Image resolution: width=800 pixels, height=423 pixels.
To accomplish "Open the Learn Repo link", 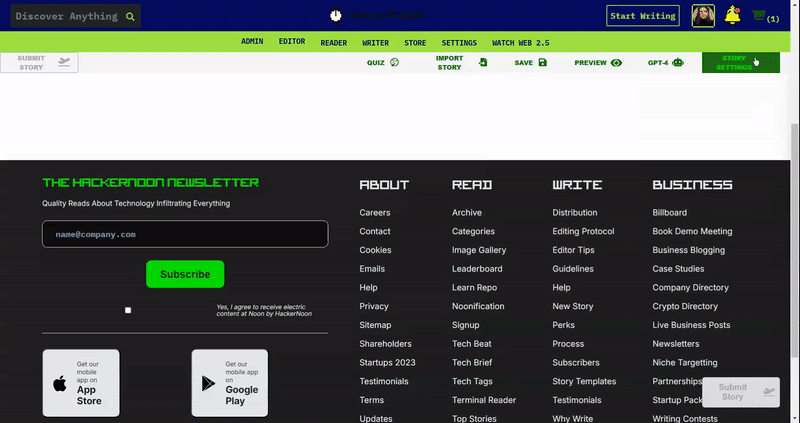I will tap(474, 288).
